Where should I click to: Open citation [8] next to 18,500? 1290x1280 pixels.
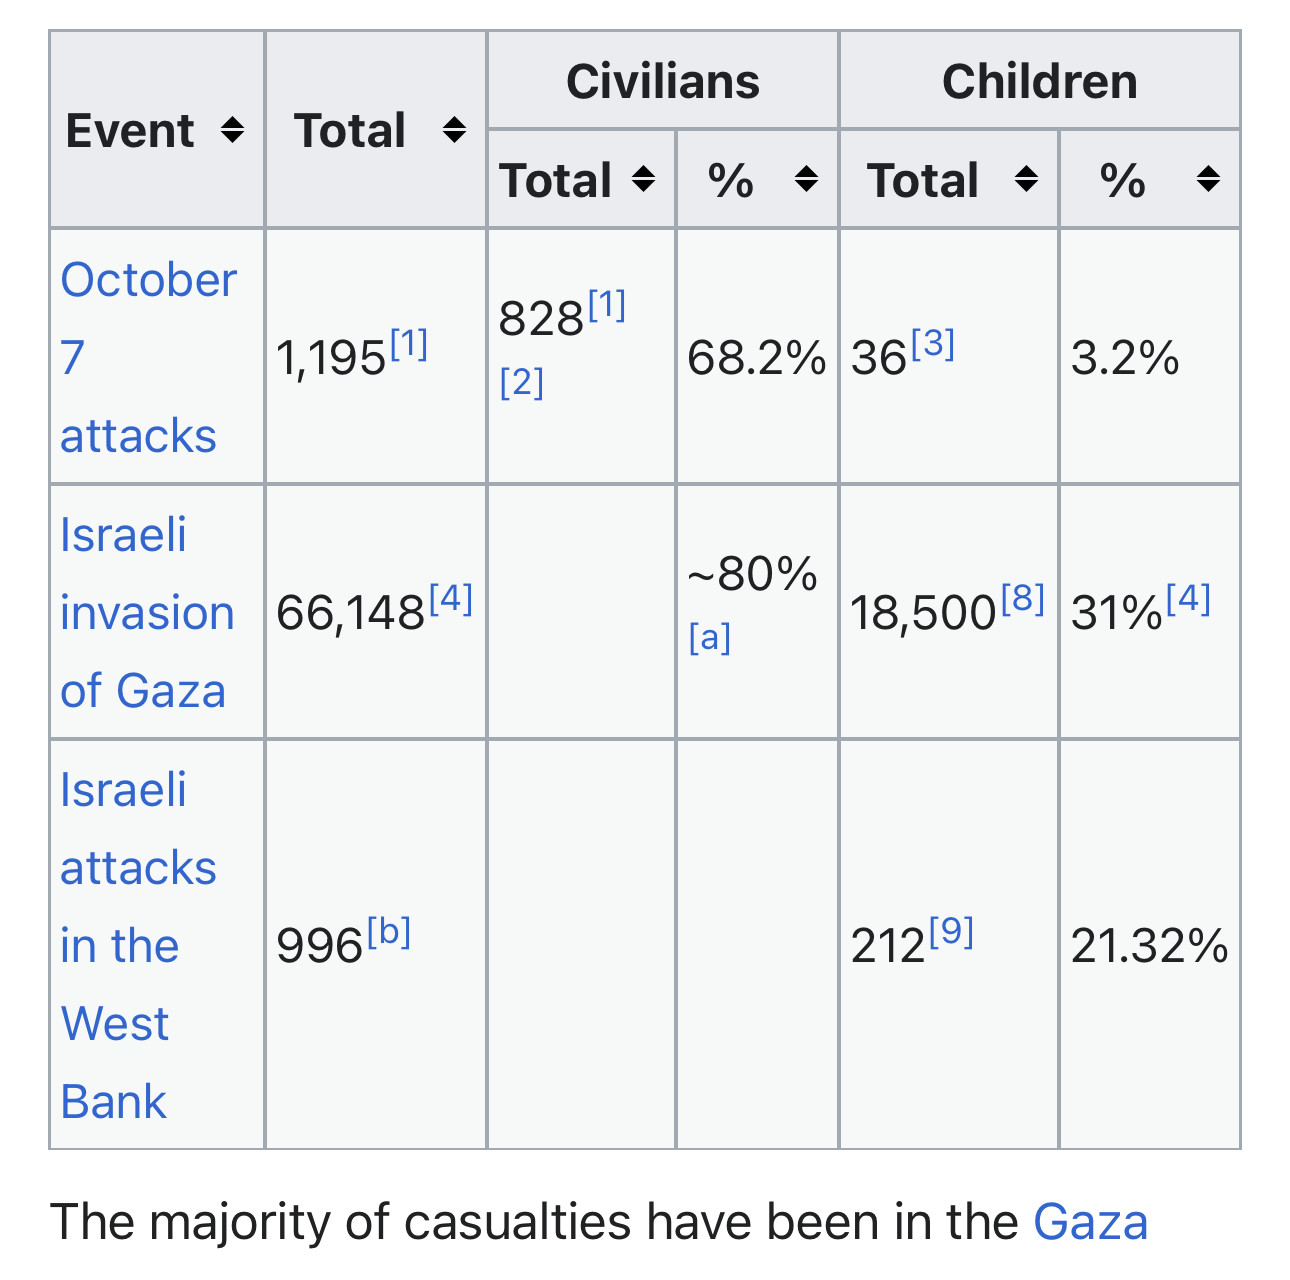1022,598
